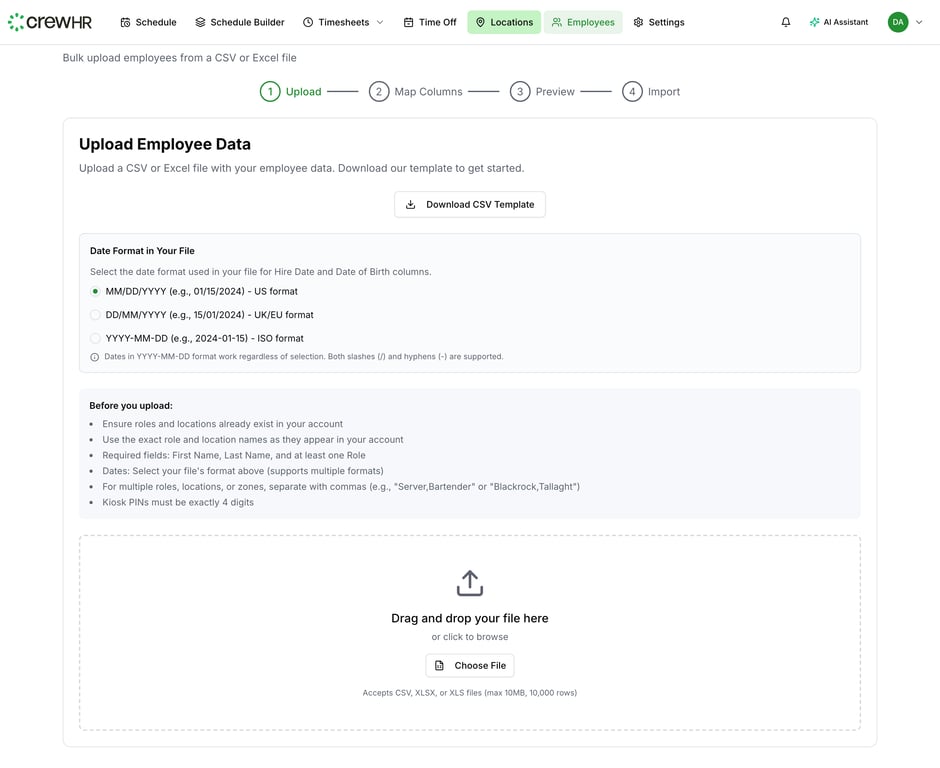Open the AI Assistant sparkle icon
This screenshot has height=768, width=940.
pos(815,22)
